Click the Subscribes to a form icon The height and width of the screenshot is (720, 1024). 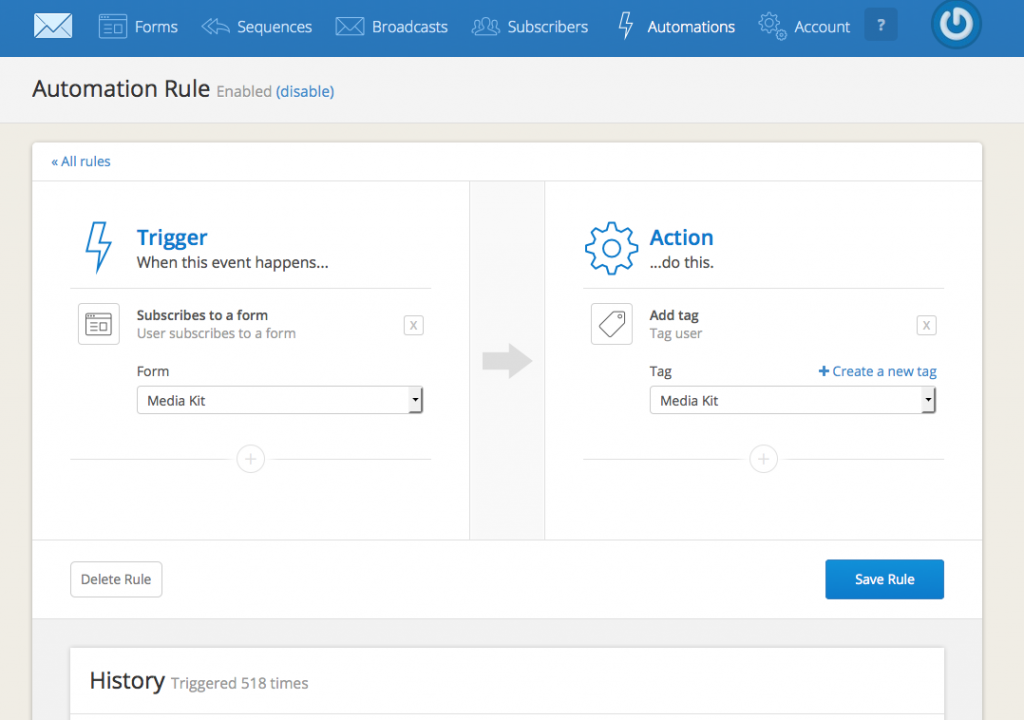[x=99, y=324]
